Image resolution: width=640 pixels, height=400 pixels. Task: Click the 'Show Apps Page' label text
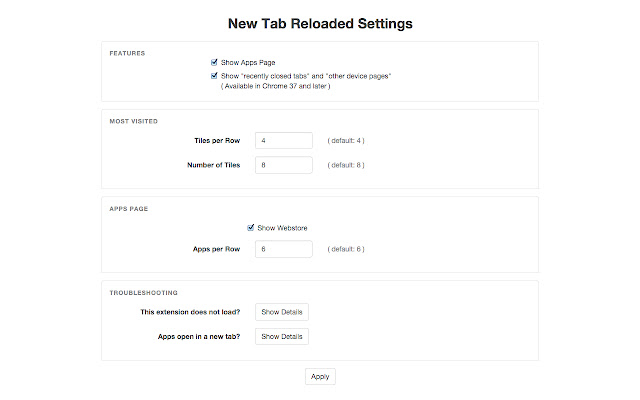(x=247, y=63)
